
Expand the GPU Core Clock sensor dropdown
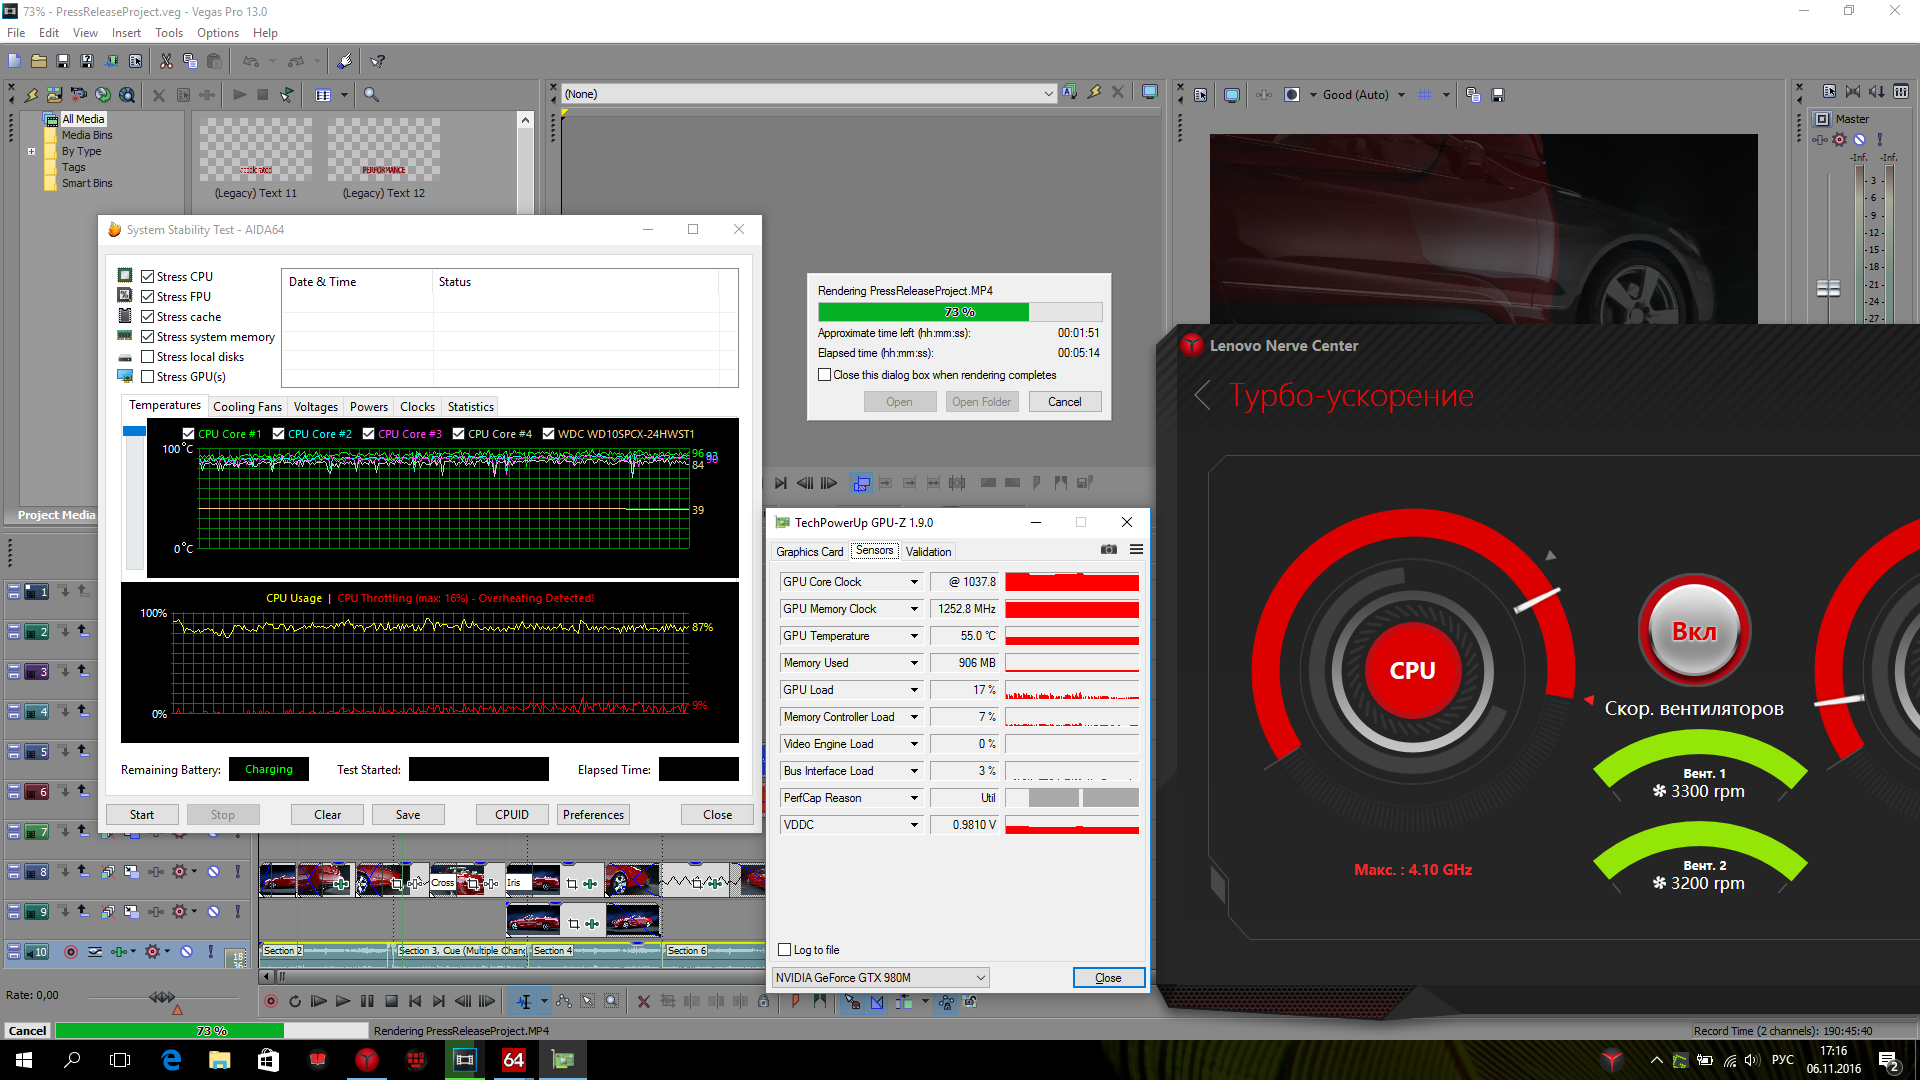pyautogui.click(x=914, y=582)
